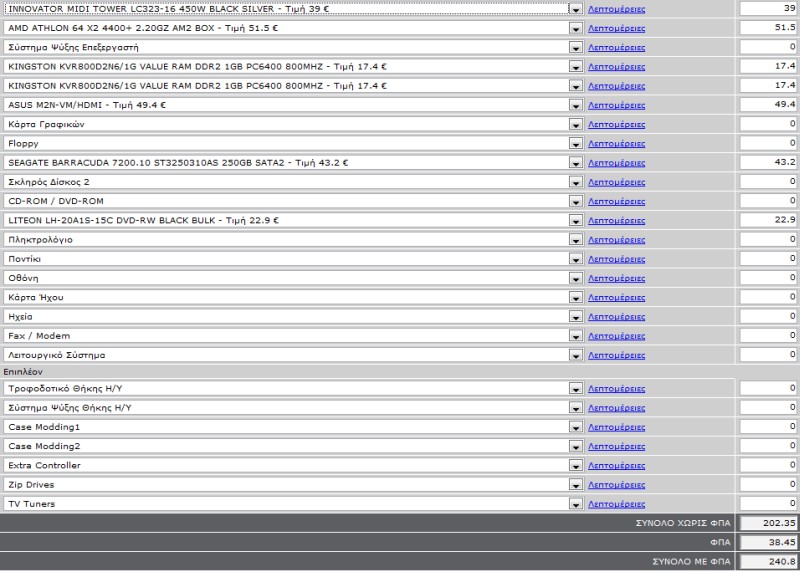View Λεπτομέρειες for LITEON DVD-RW drive
This screenshot has width=800, height=572.
pos(616,221)
